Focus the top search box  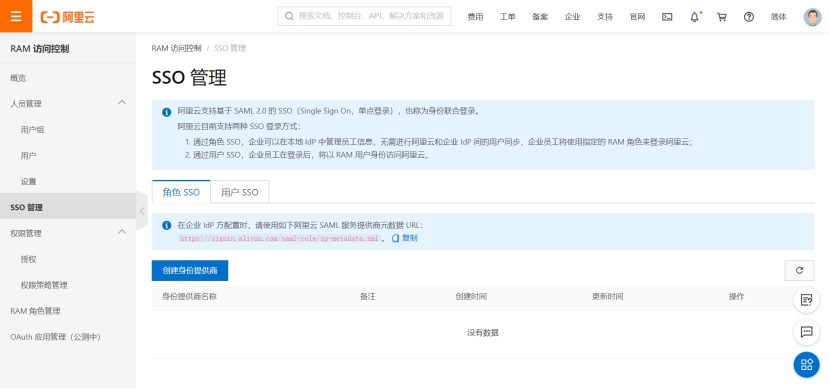[x=364, y=16]
